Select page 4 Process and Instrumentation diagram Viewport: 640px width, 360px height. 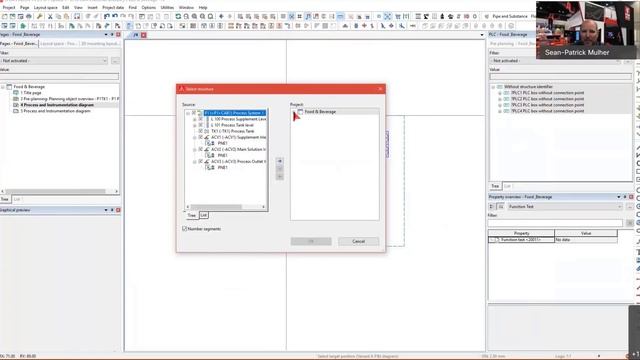click(57, 105)
